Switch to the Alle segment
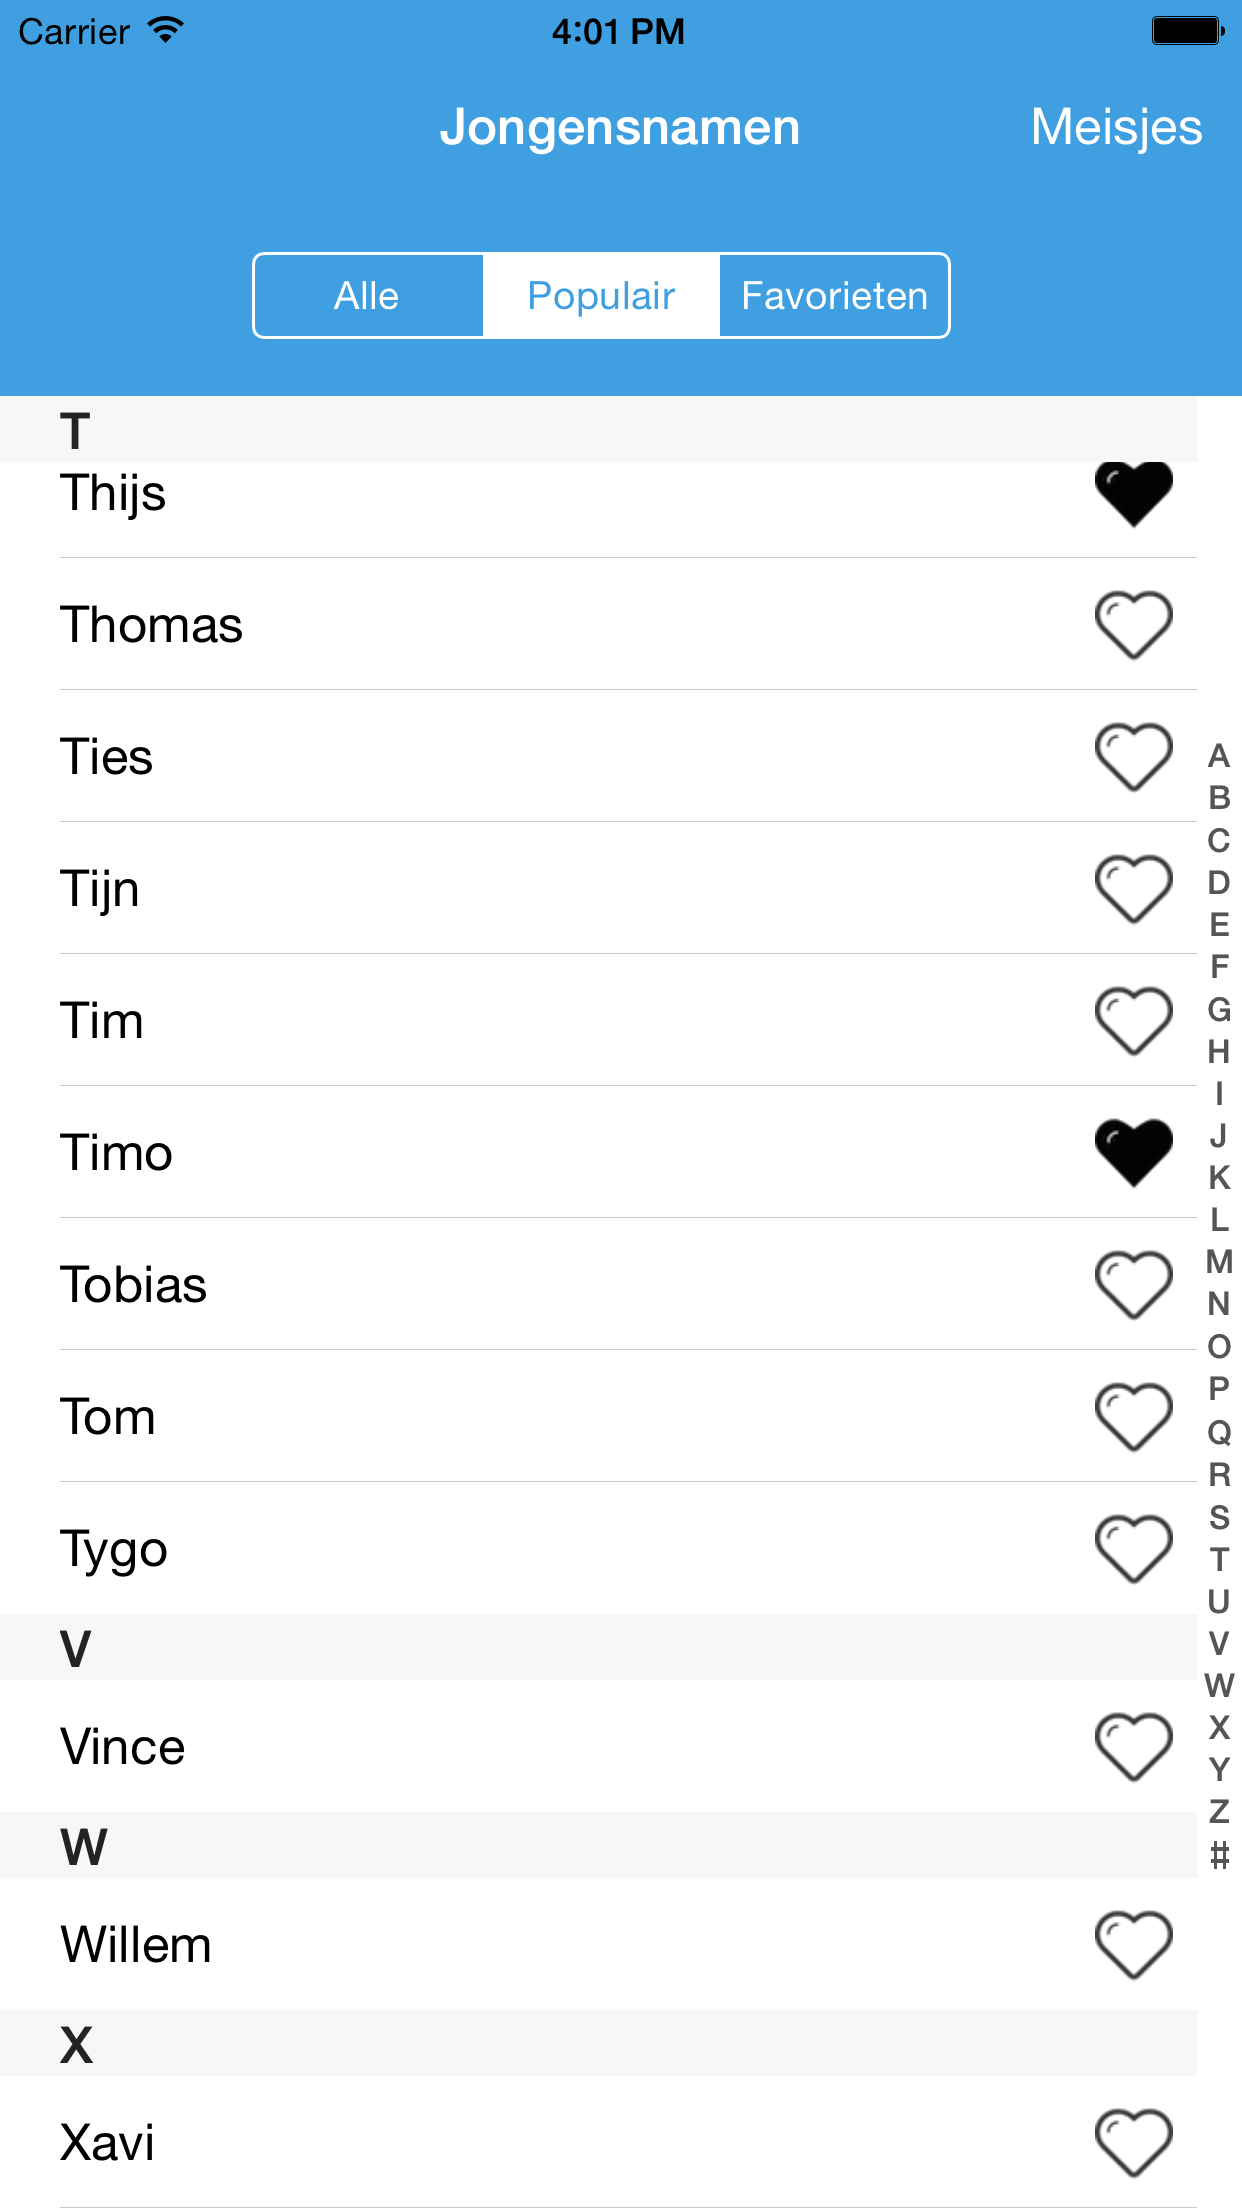The width and height of the screenshot is (1242, 2208). point(367,296)
